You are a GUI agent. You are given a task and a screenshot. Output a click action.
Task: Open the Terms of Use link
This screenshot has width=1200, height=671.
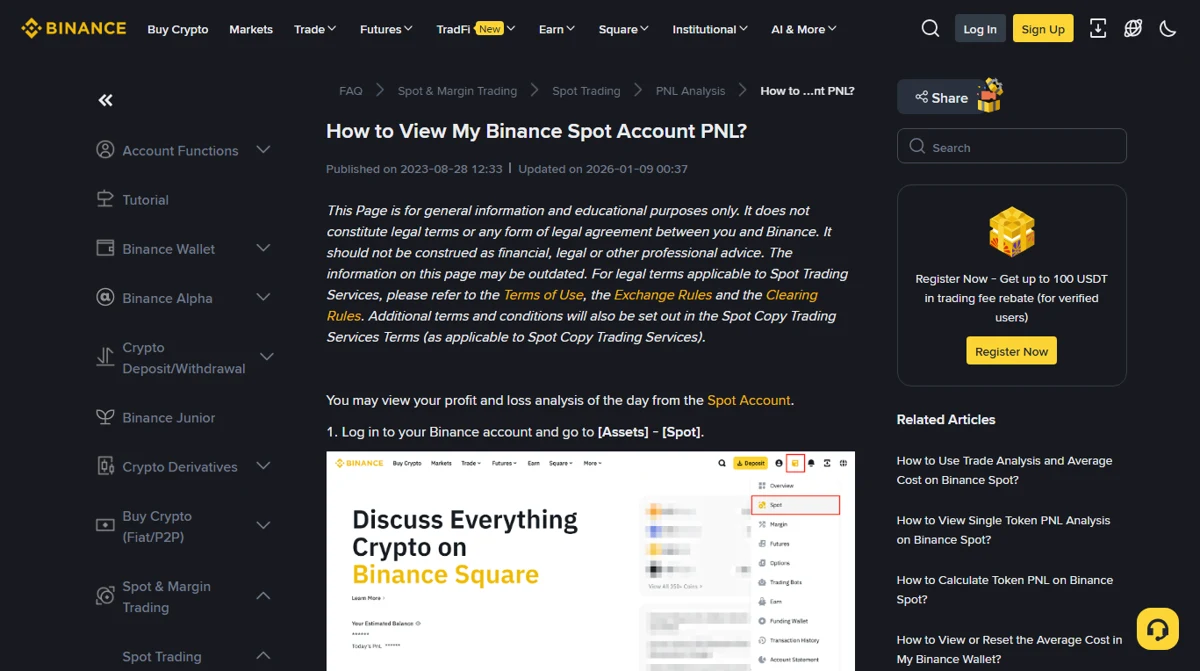pyautogui.click(x=543, y=295)
